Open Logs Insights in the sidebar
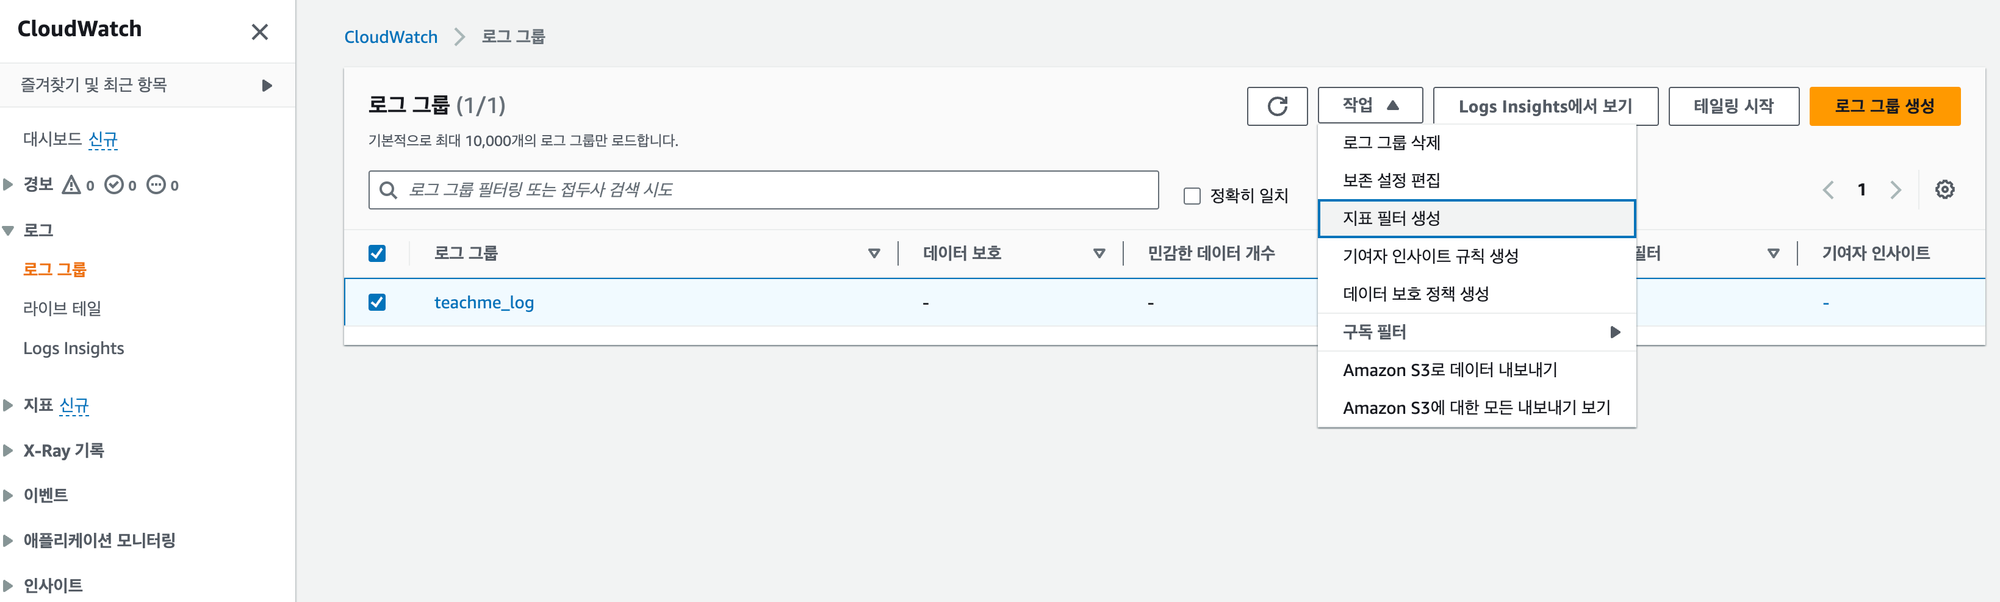 coord(74,349)
